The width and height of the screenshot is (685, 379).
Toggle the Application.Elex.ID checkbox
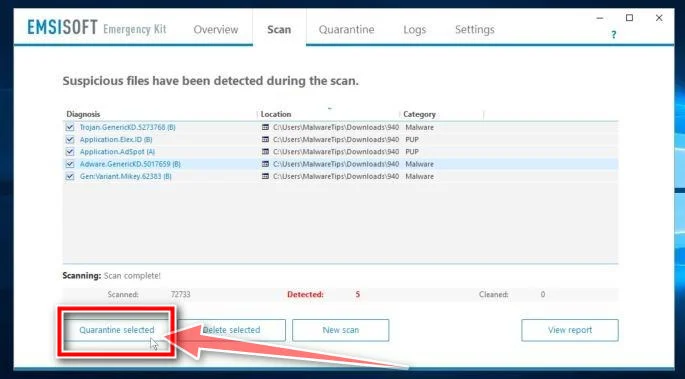click(x=69, y=139)
